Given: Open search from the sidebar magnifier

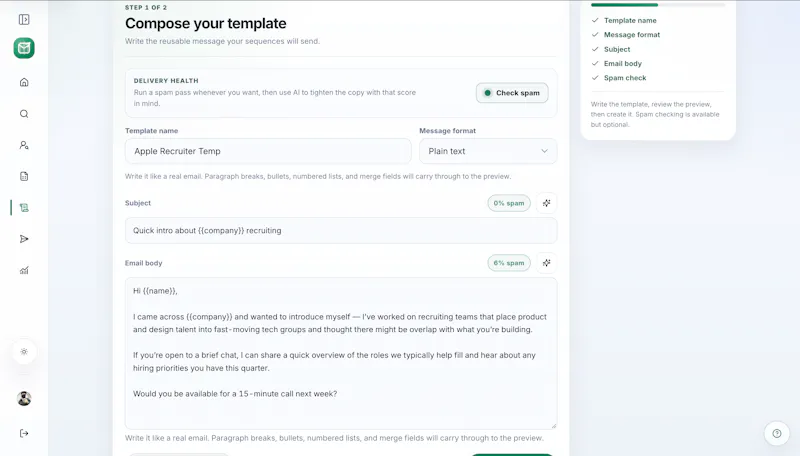Looking at the screenshot, I should coord(24,114).
